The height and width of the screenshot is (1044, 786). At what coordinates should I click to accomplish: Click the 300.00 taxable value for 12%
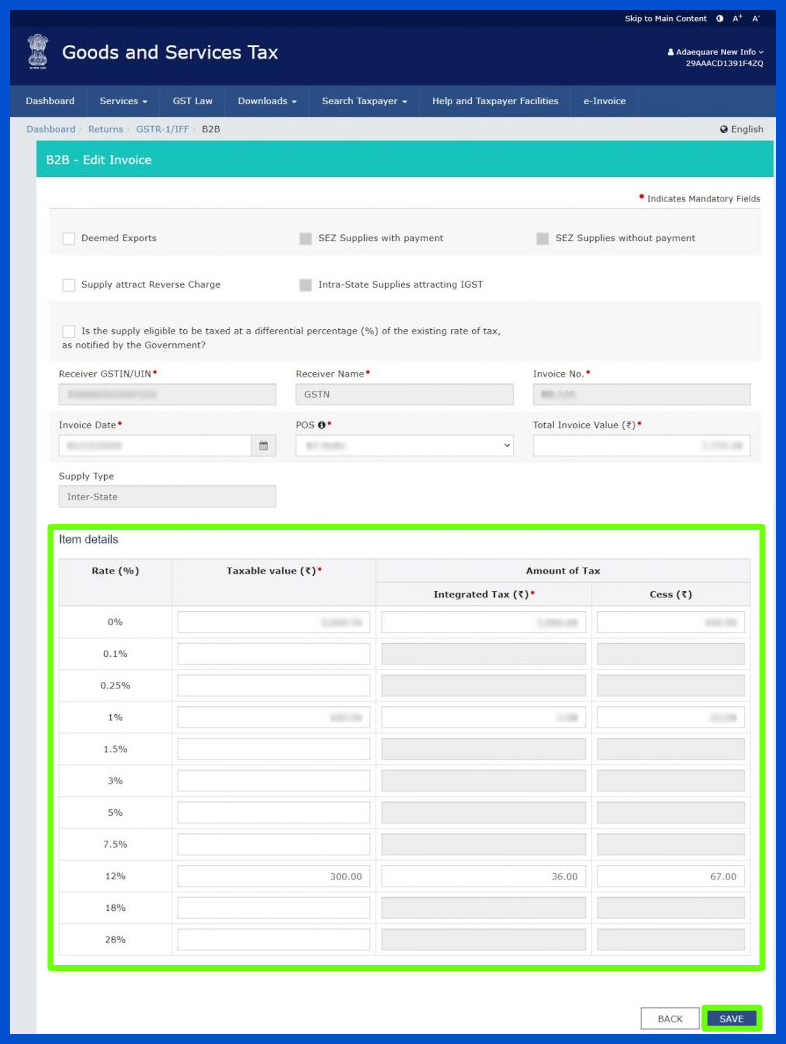274,876
